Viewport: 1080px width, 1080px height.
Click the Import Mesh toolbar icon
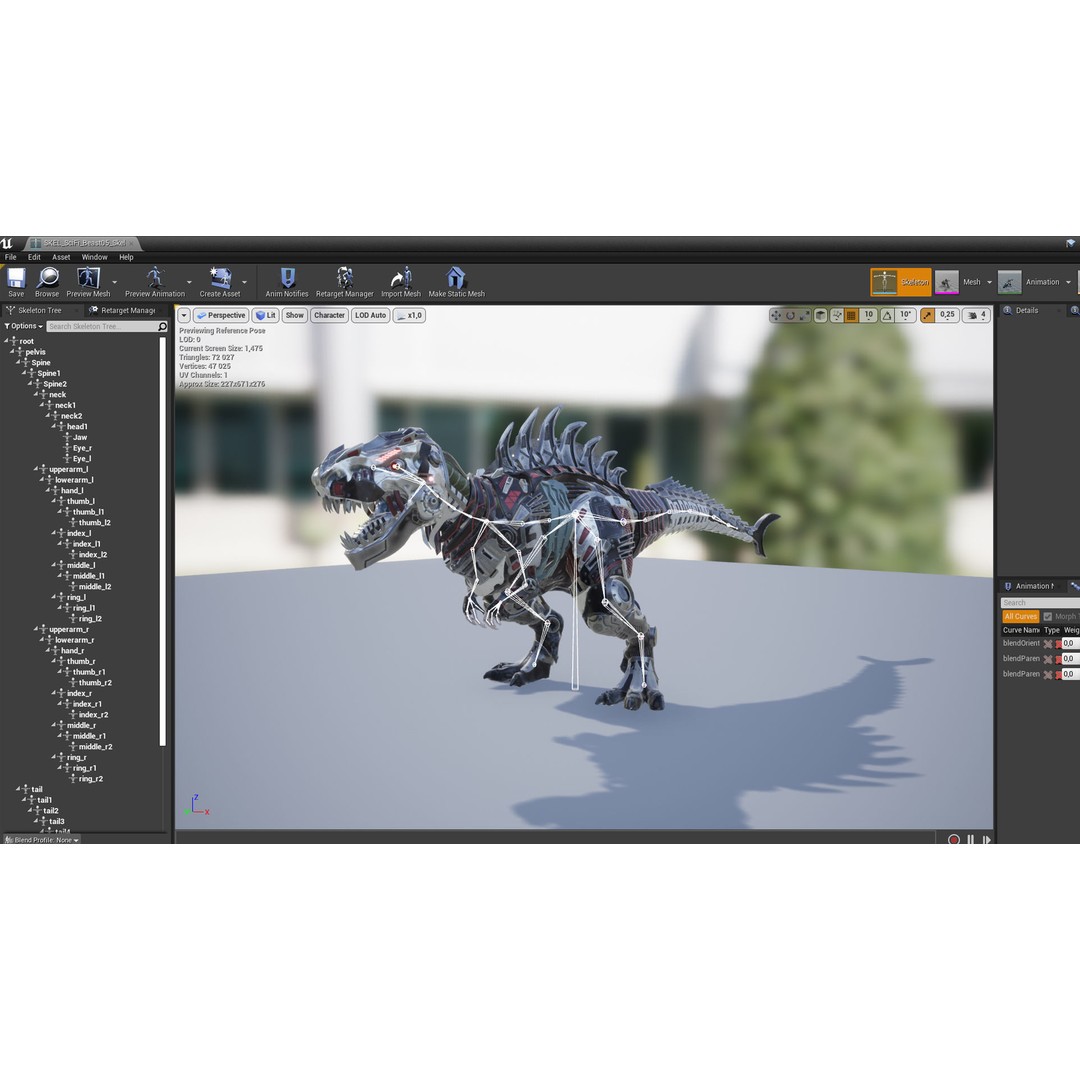[401, 278]
